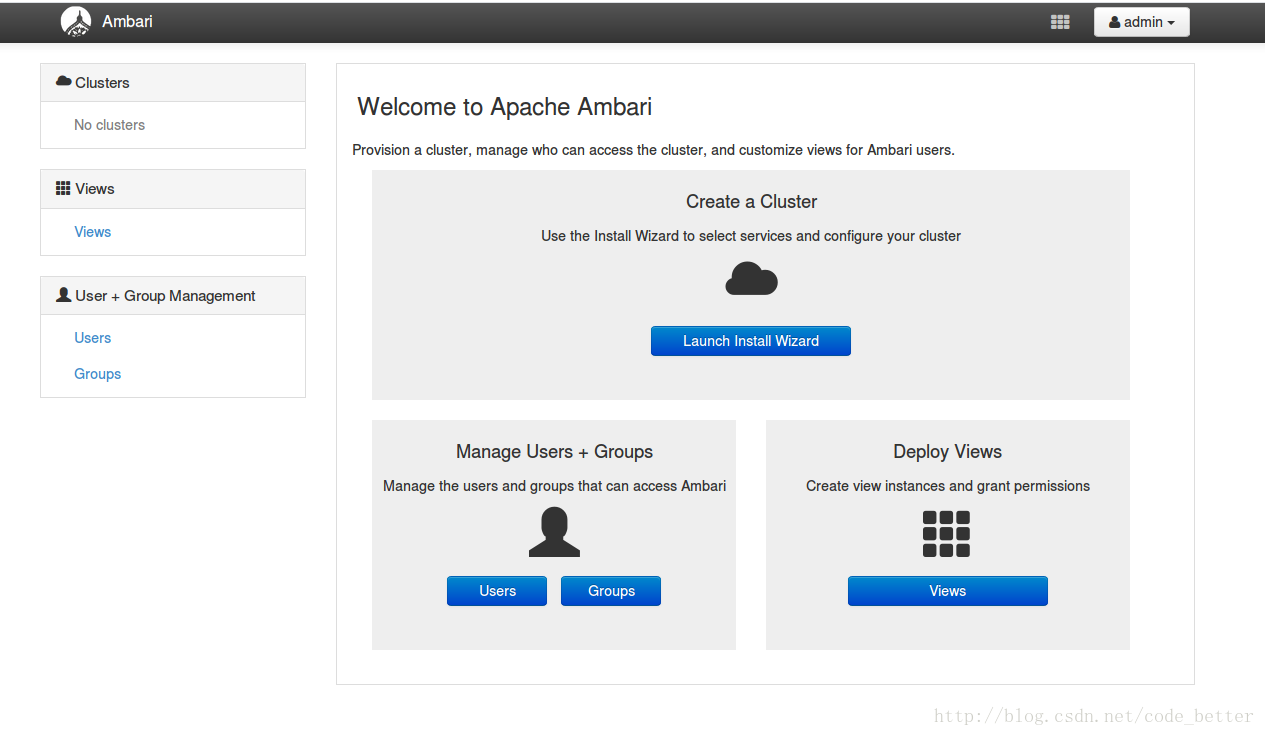
Task: Click 'Create view instances and grant permissions' text
Action: click(x=948, y=486)
